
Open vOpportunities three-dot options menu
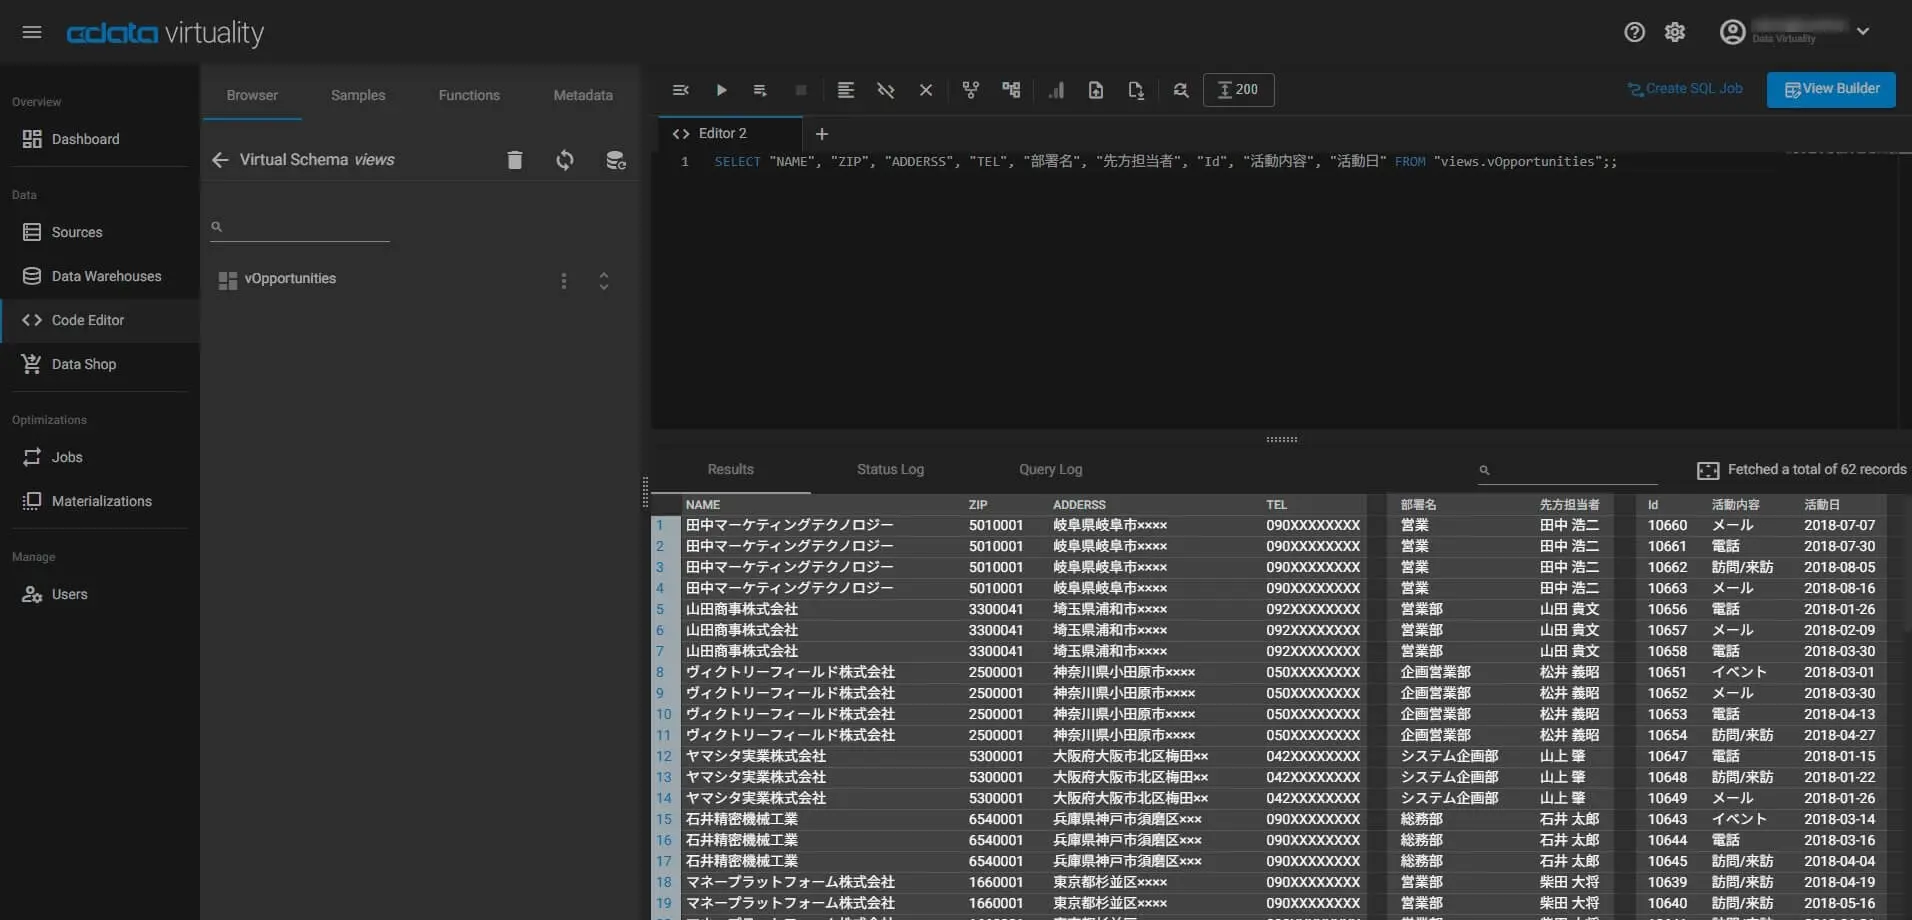tap(564, 281)
